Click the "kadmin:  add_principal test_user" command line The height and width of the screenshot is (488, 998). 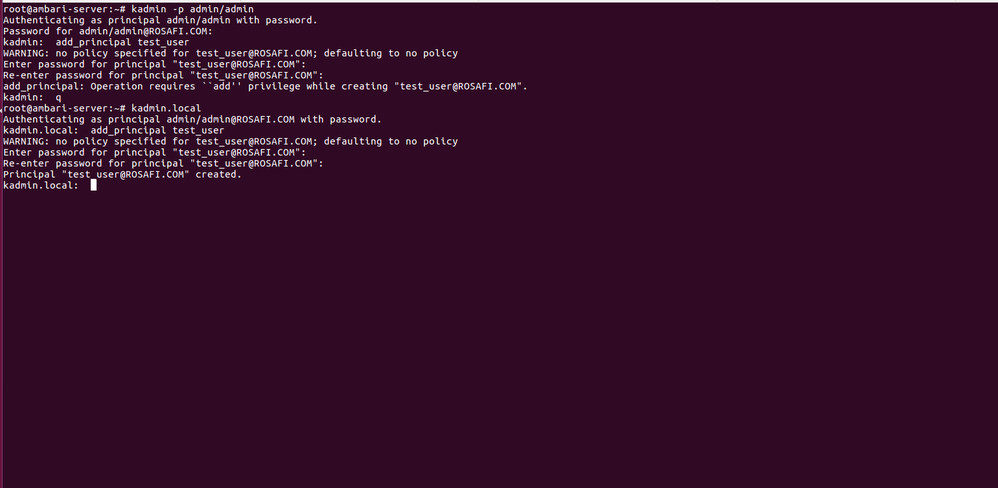click(96, 42)
